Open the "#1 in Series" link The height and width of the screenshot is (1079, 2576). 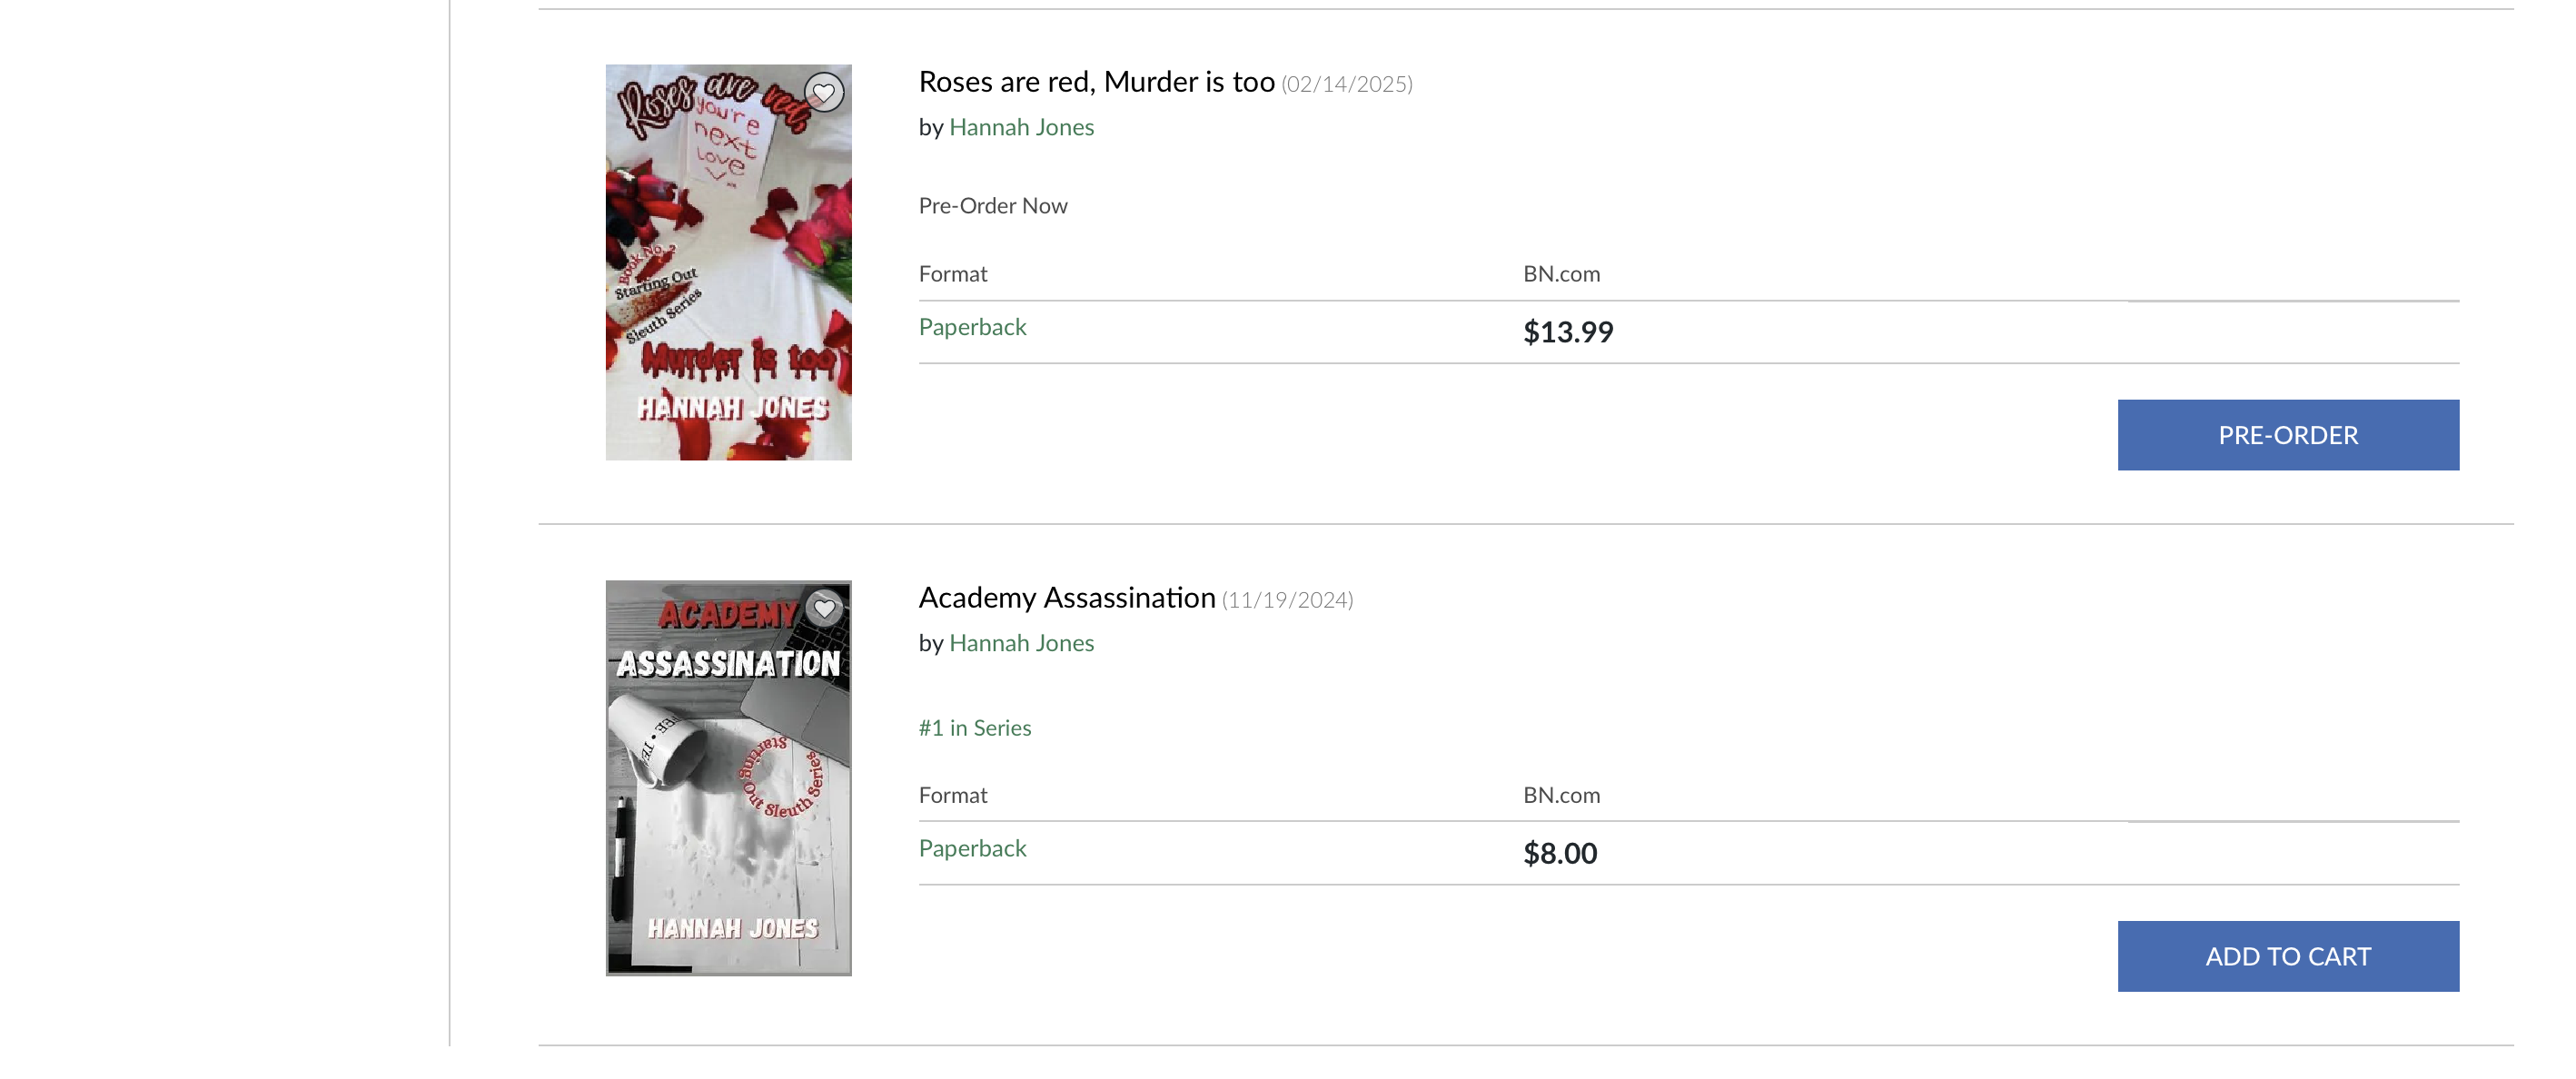(x=974, y=728)
